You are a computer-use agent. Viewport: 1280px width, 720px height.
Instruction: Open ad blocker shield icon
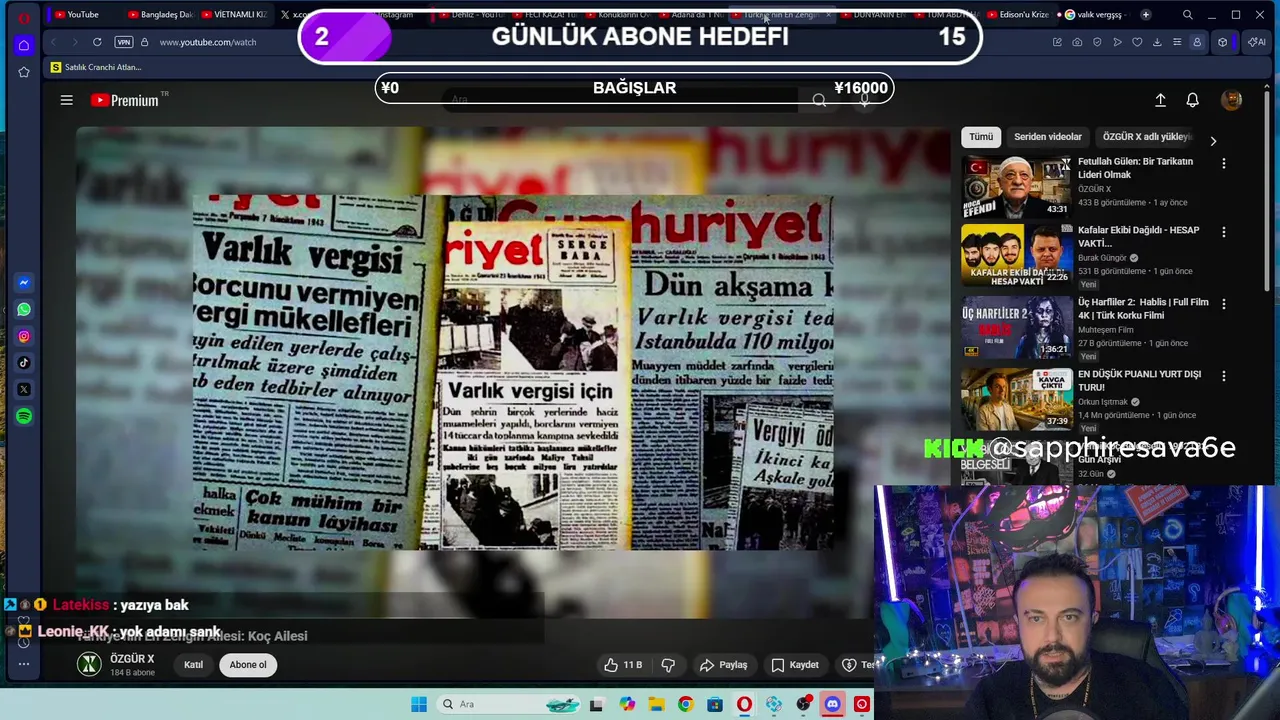click(x=1097, y=42)
